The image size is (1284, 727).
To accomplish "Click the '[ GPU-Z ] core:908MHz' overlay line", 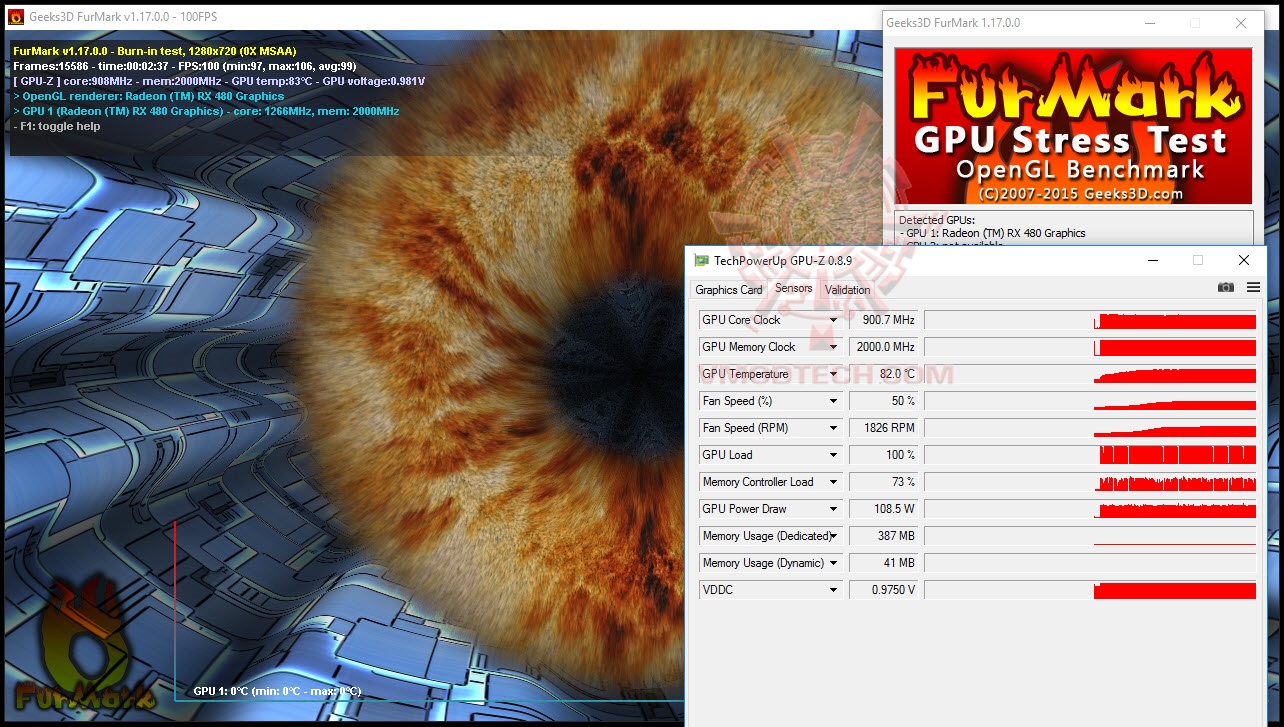I will pos(219,81).
